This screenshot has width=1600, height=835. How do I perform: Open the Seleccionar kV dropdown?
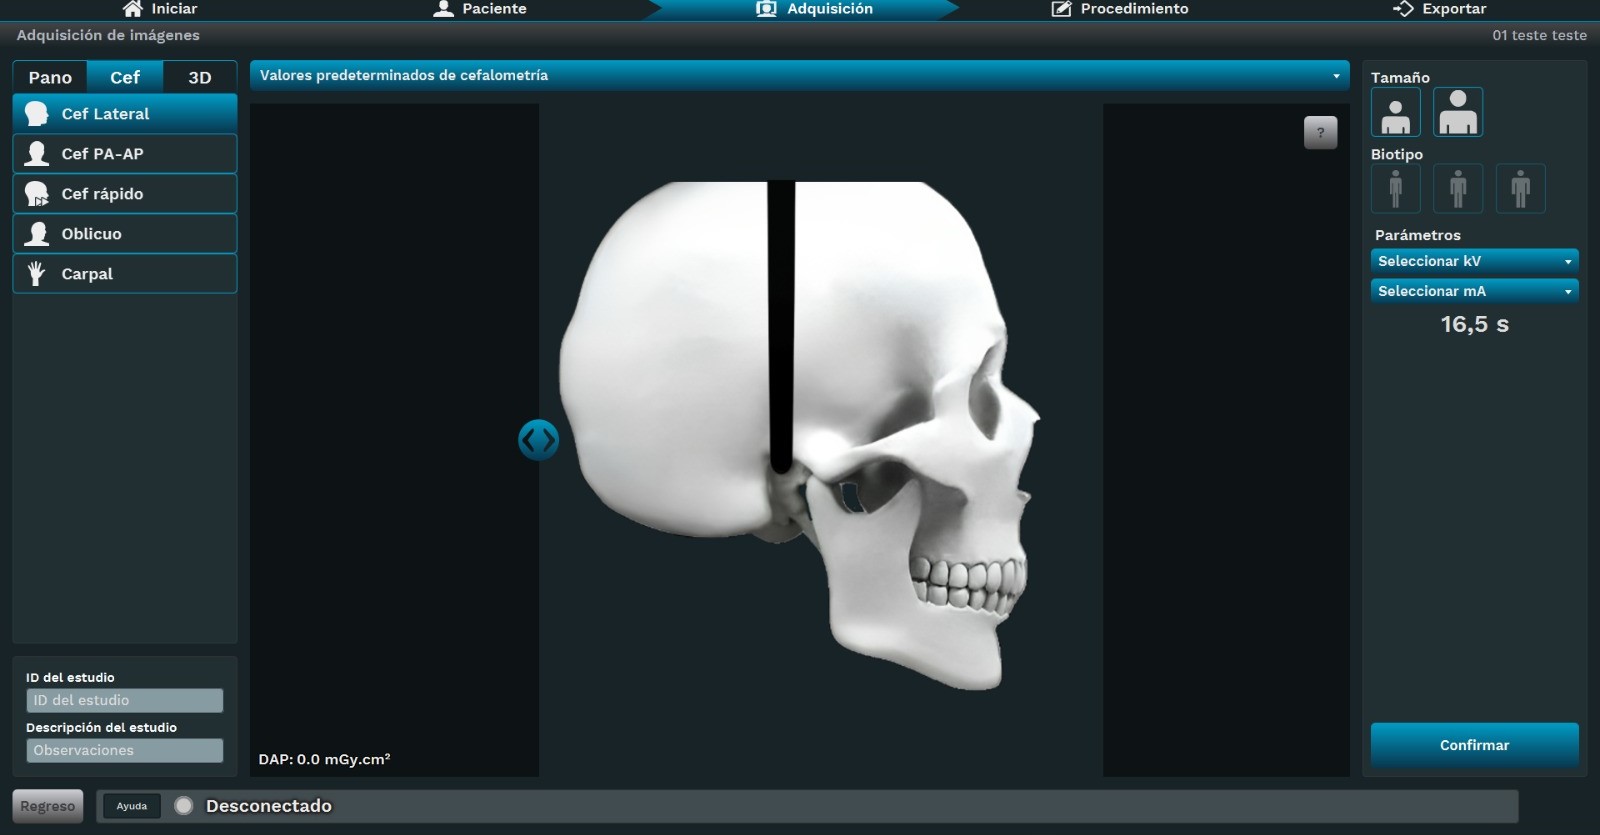point(1474,261)
